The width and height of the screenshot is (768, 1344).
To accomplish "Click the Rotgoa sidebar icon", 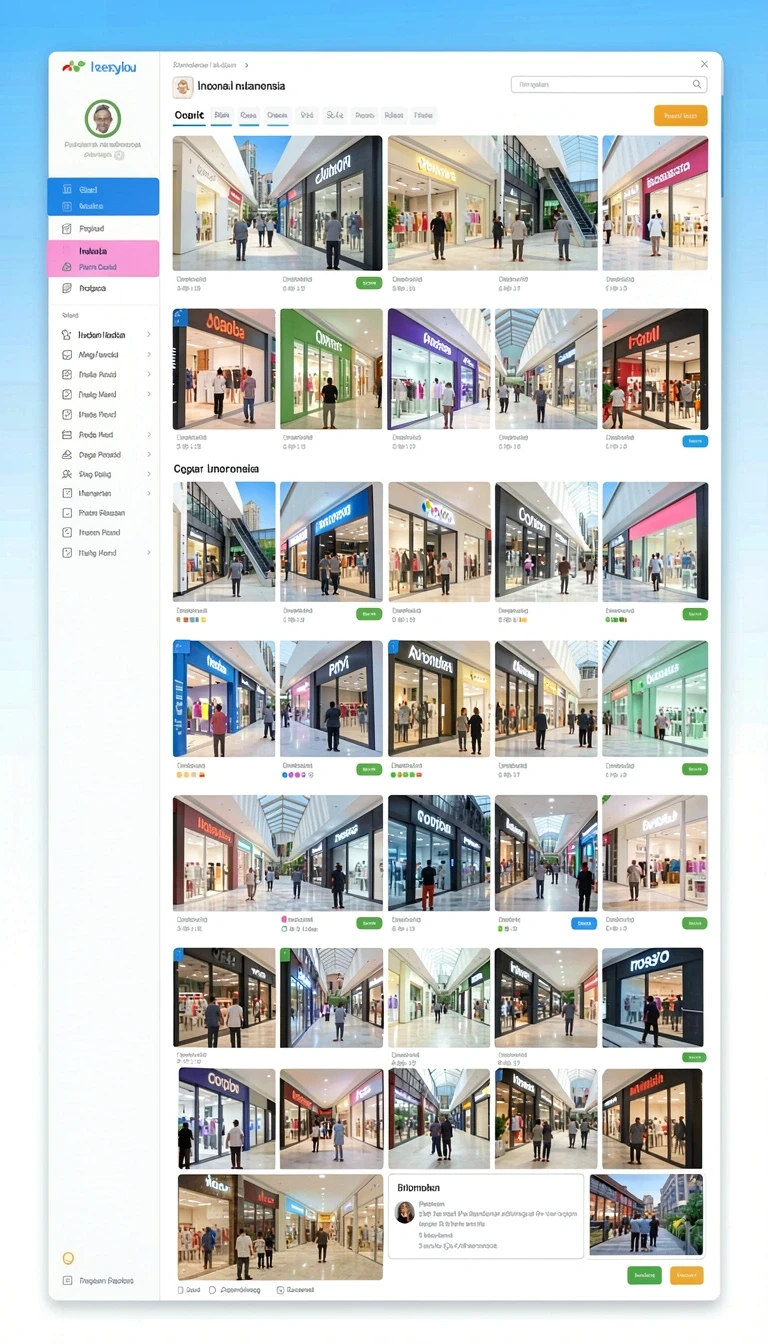I will [x=67, y=288].
